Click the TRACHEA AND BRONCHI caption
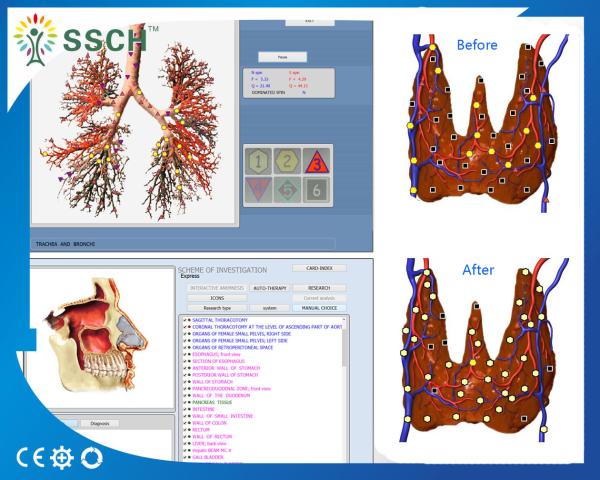This screenshot has width=600, height=480. tap(65, 244)
